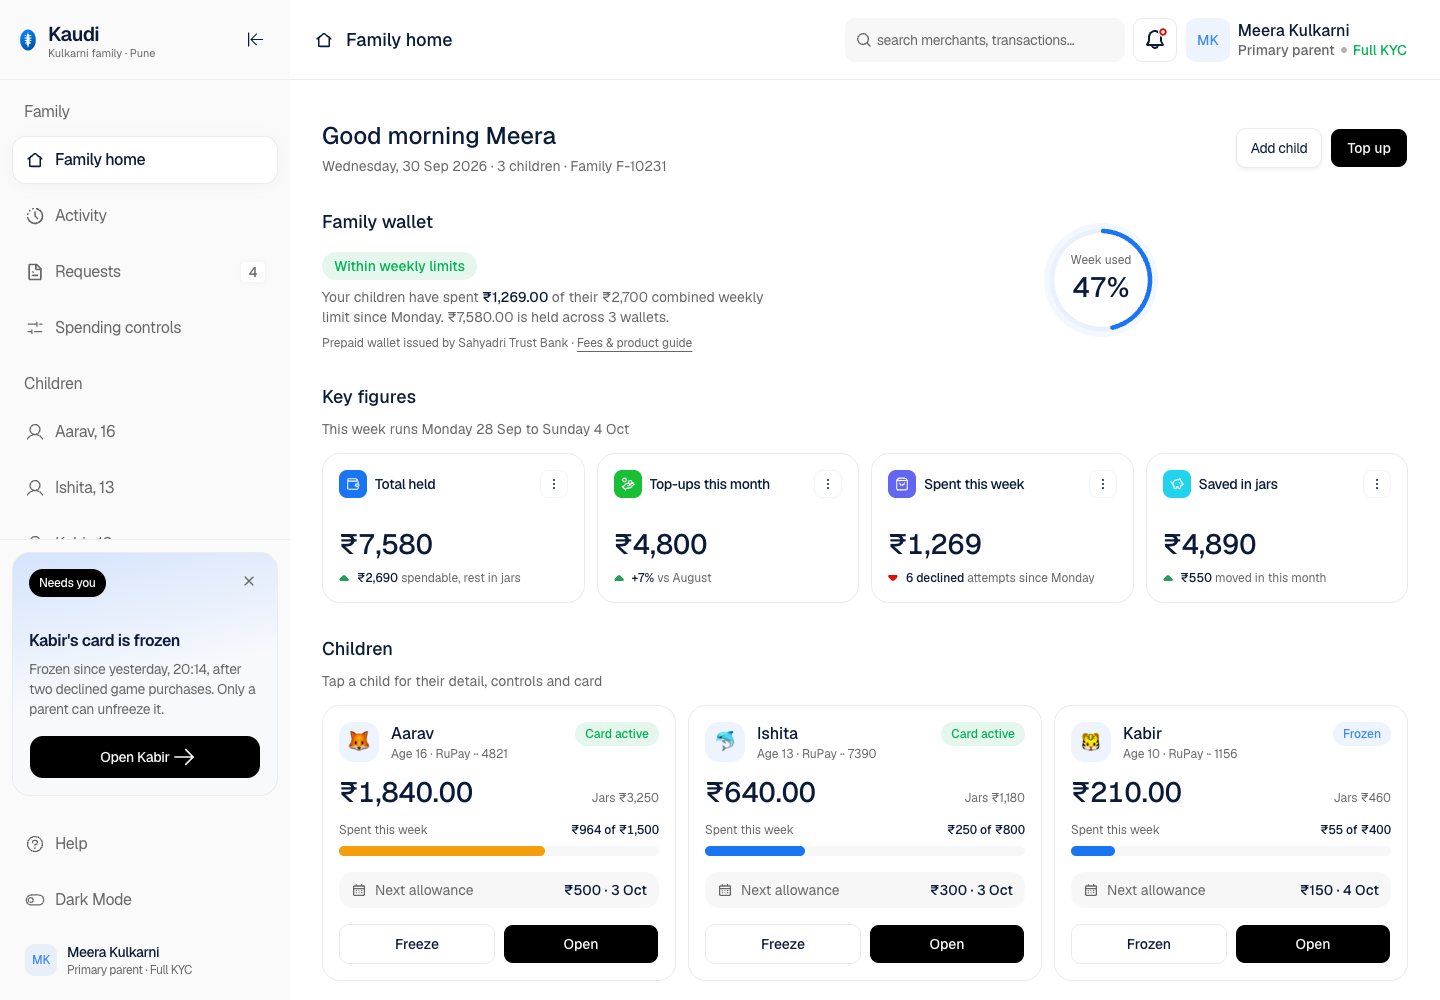
Task: Click the MK avatar in the top bar
Action: click(1208, 40)
